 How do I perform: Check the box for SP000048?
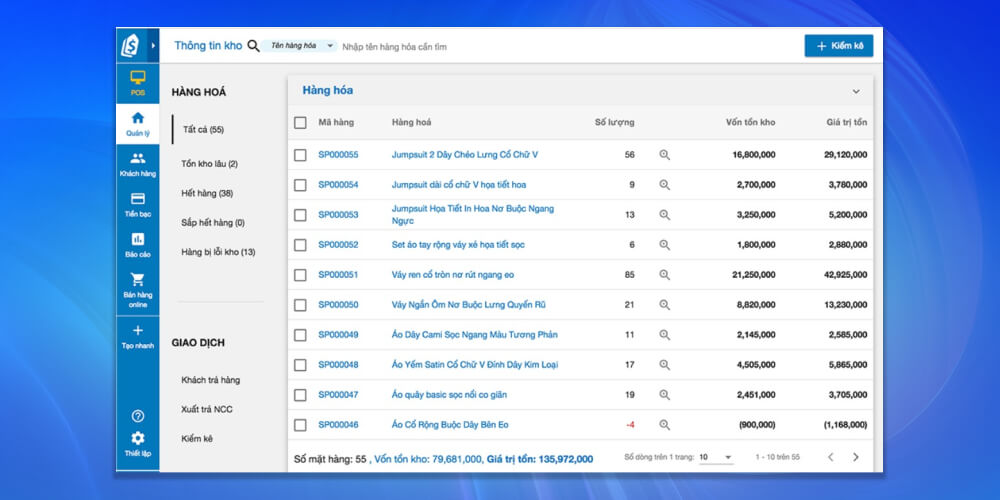click(300, 365)
